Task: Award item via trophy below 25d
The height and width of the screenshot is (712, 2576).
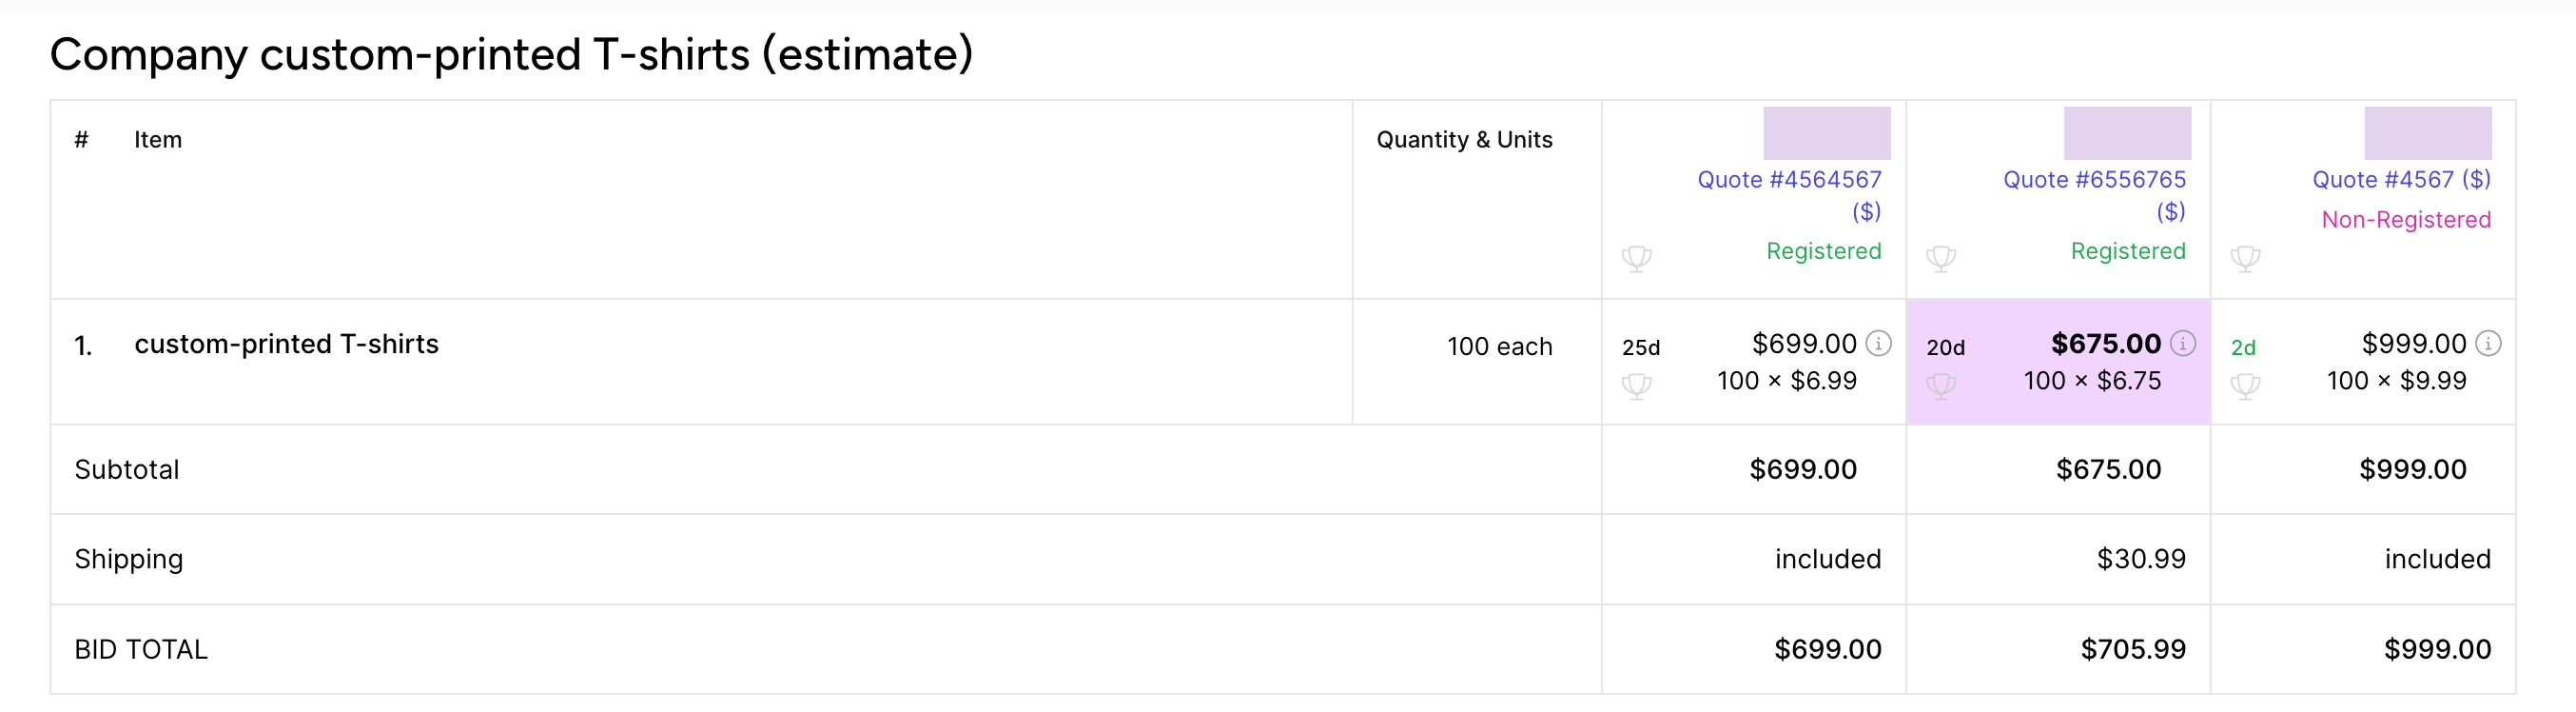Action: coord(1636,386)
